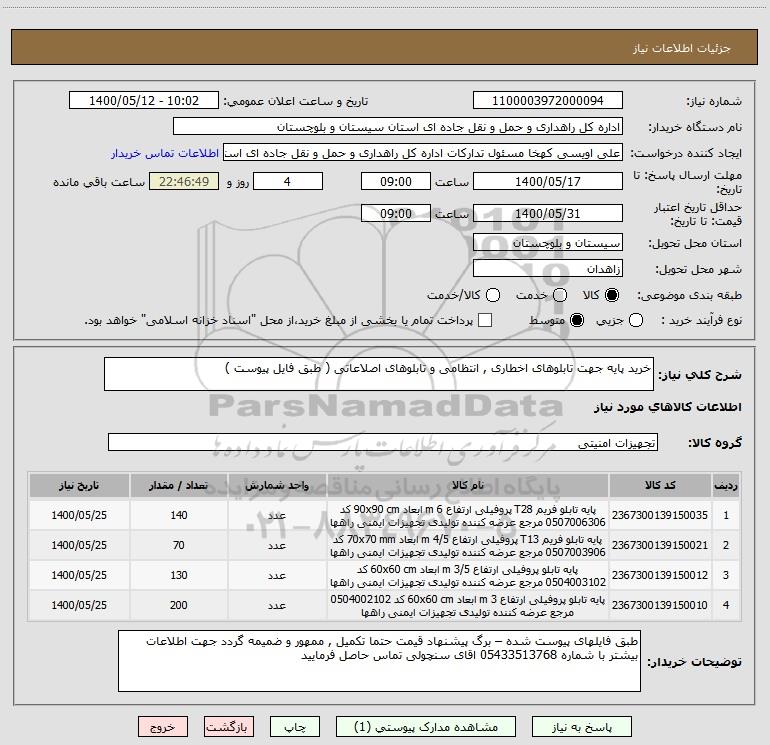Click product code 2367300139150035

click(x=660, y=515)
